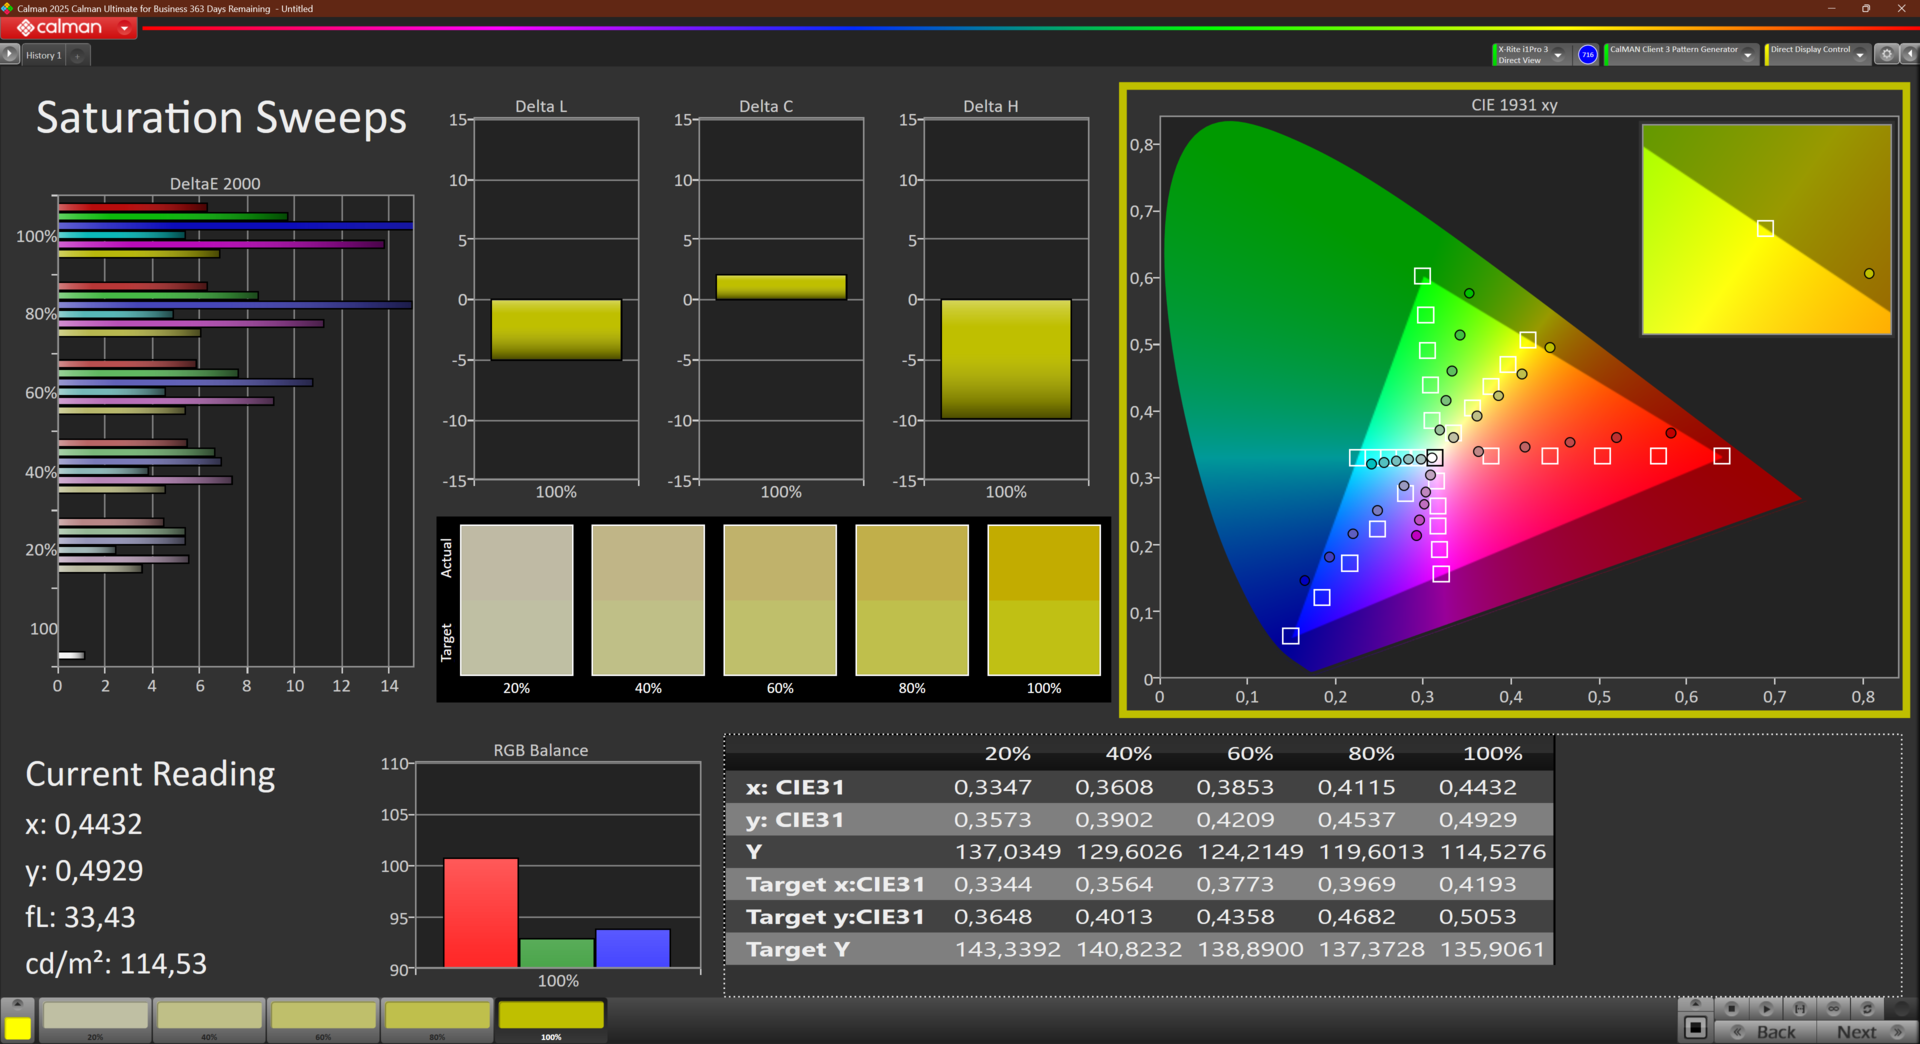Select the Target x:CIE31 row label
The image size is (1920, 1044).
pyautogui.click(x=835, y=884)
